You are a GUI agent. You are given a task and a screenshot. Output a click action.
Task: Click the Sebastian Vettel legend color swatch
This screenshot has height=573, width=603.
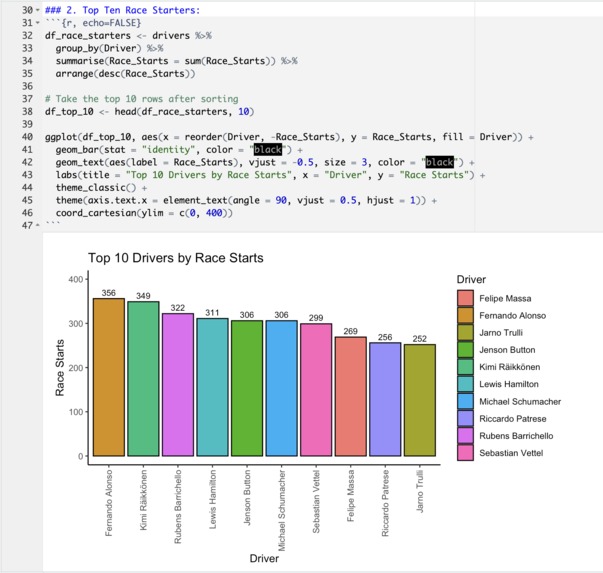[x=465, y=453]
